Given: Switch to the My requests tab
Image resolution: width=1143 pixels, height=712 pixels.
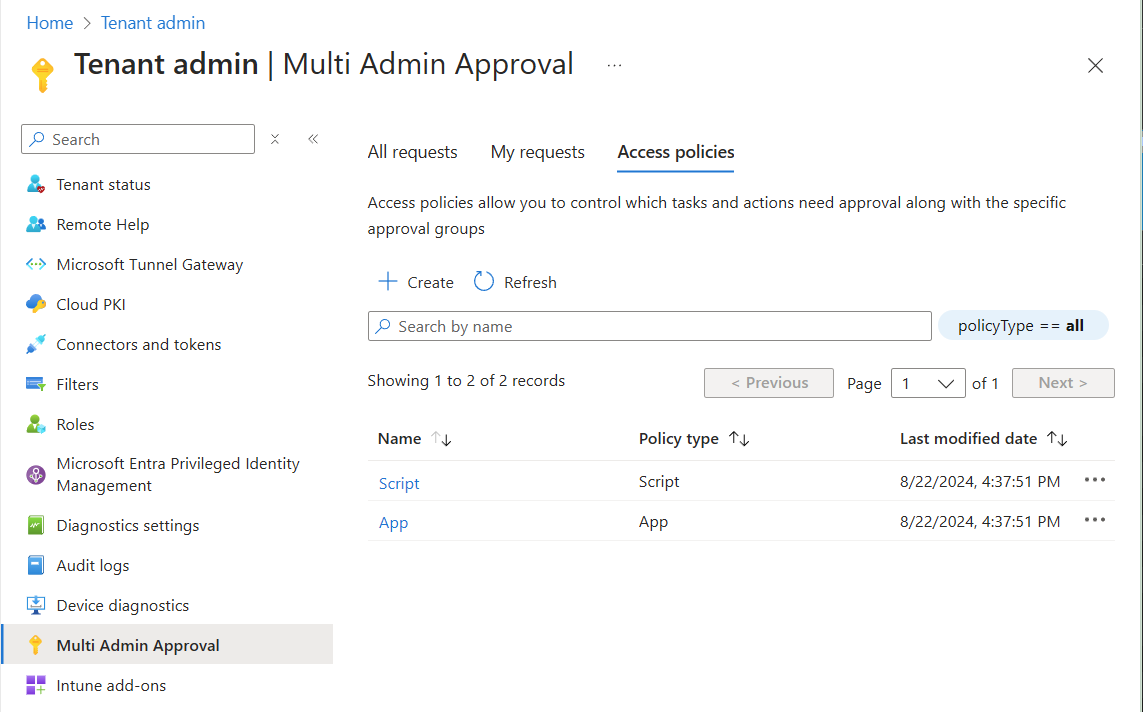Looking at the screenshot, I should 538,152.
